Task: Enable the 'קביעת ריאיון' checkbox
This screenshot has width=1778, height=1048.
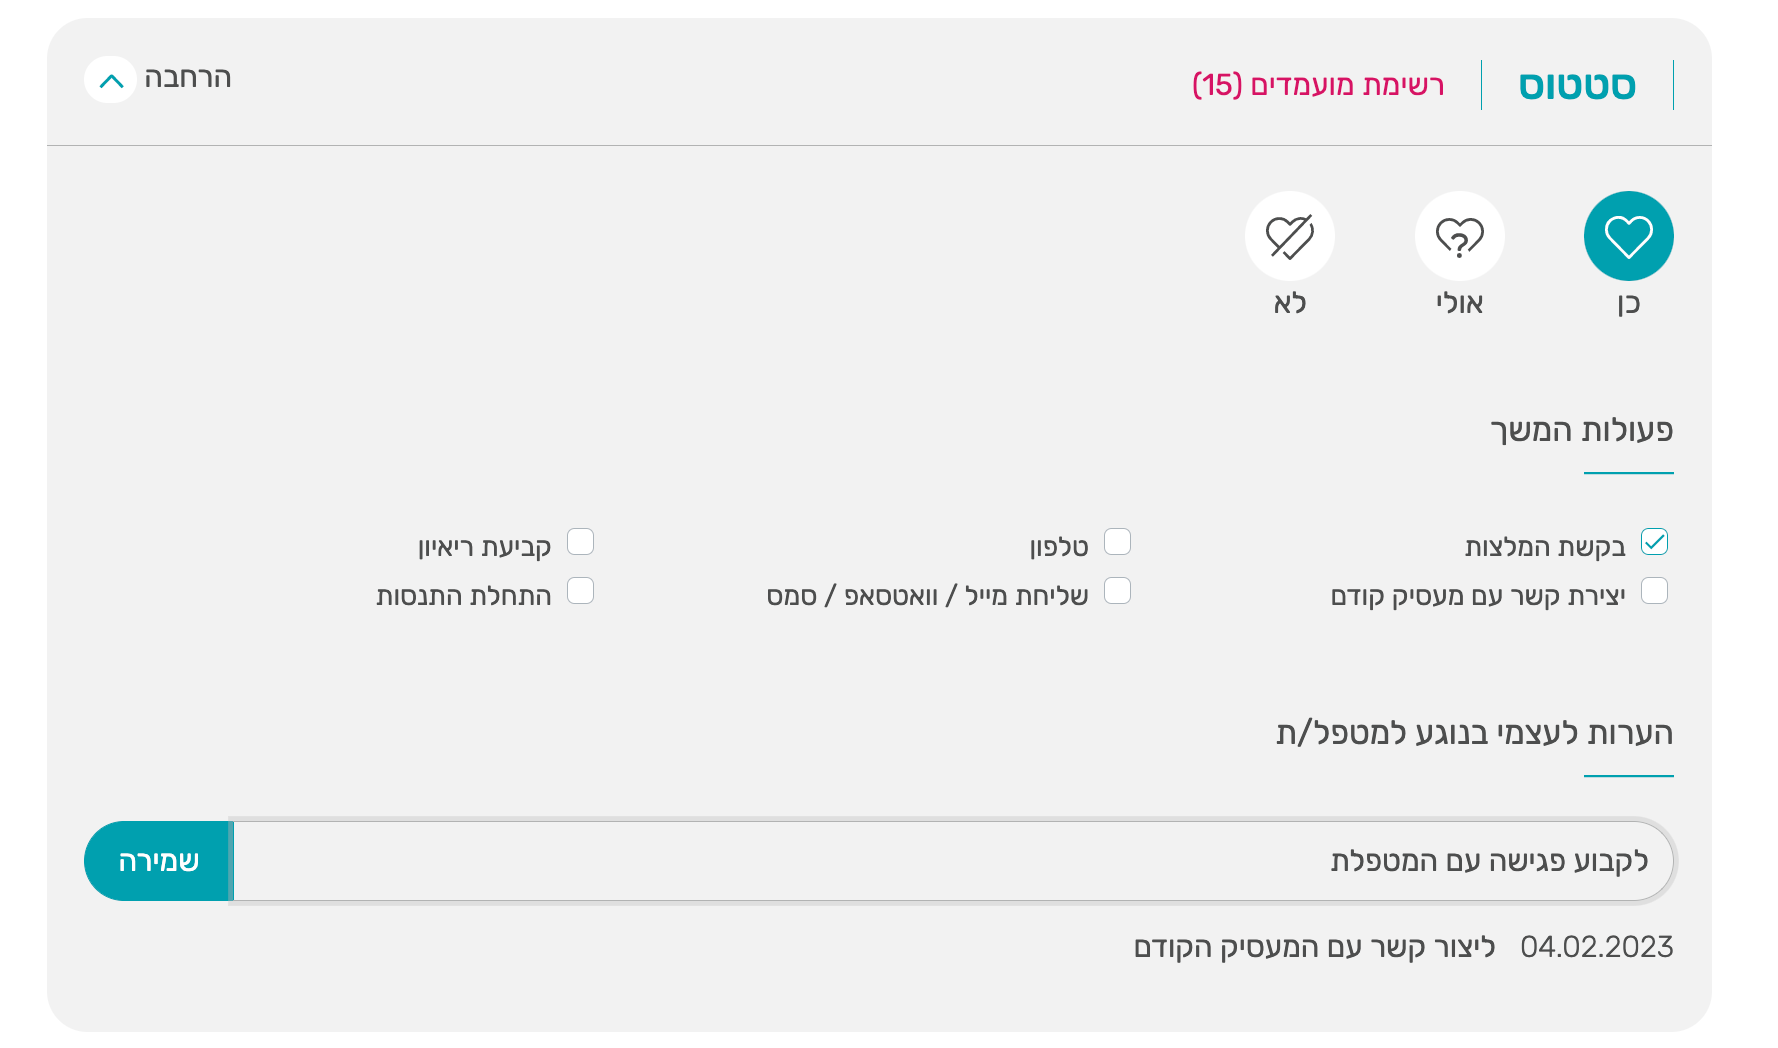Action: point(580,542)
